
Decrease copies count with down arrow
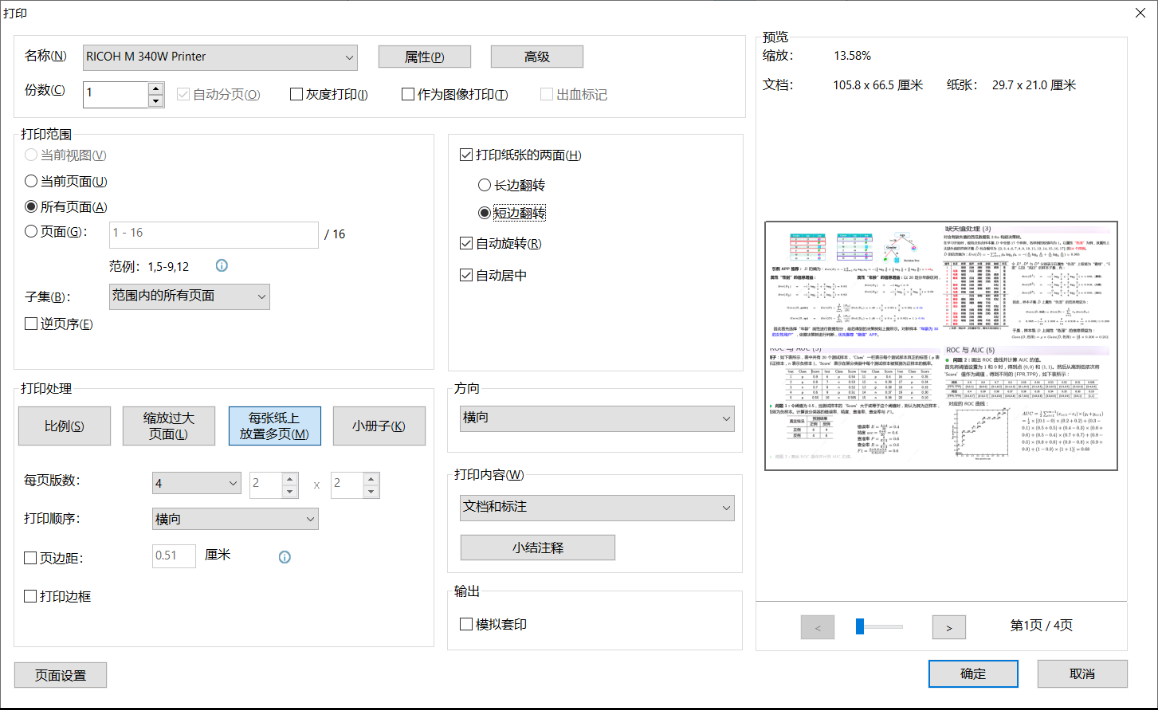tap(156, 101)
